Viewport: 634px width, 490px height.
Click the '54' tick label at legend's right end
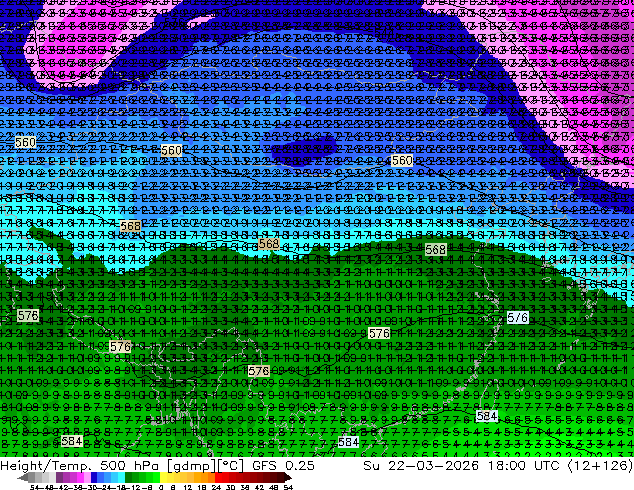pos(288,487)
